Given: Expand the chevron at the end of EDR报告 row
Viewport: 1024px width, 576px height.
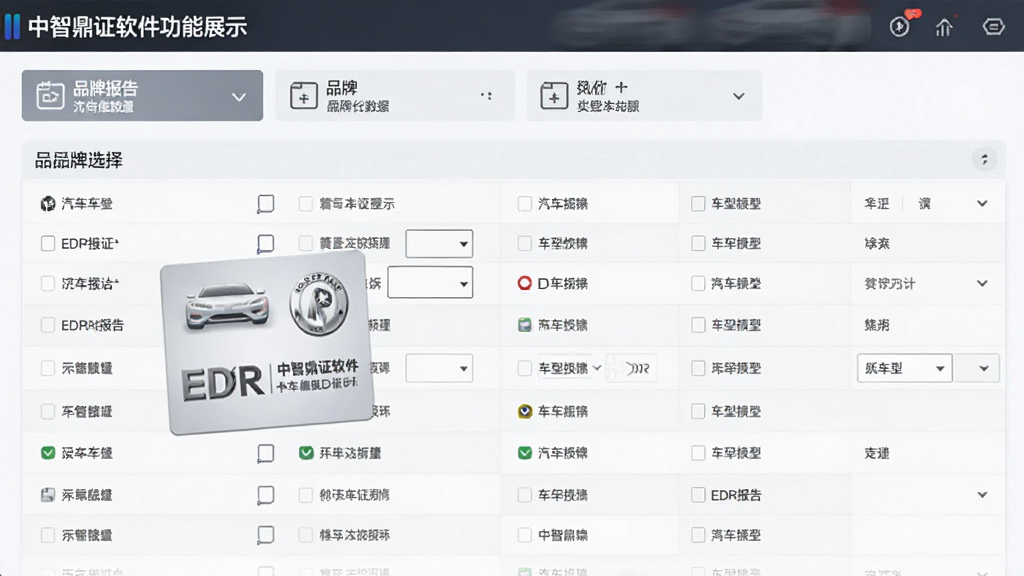Looking at the screenshot, I should 982,495.
